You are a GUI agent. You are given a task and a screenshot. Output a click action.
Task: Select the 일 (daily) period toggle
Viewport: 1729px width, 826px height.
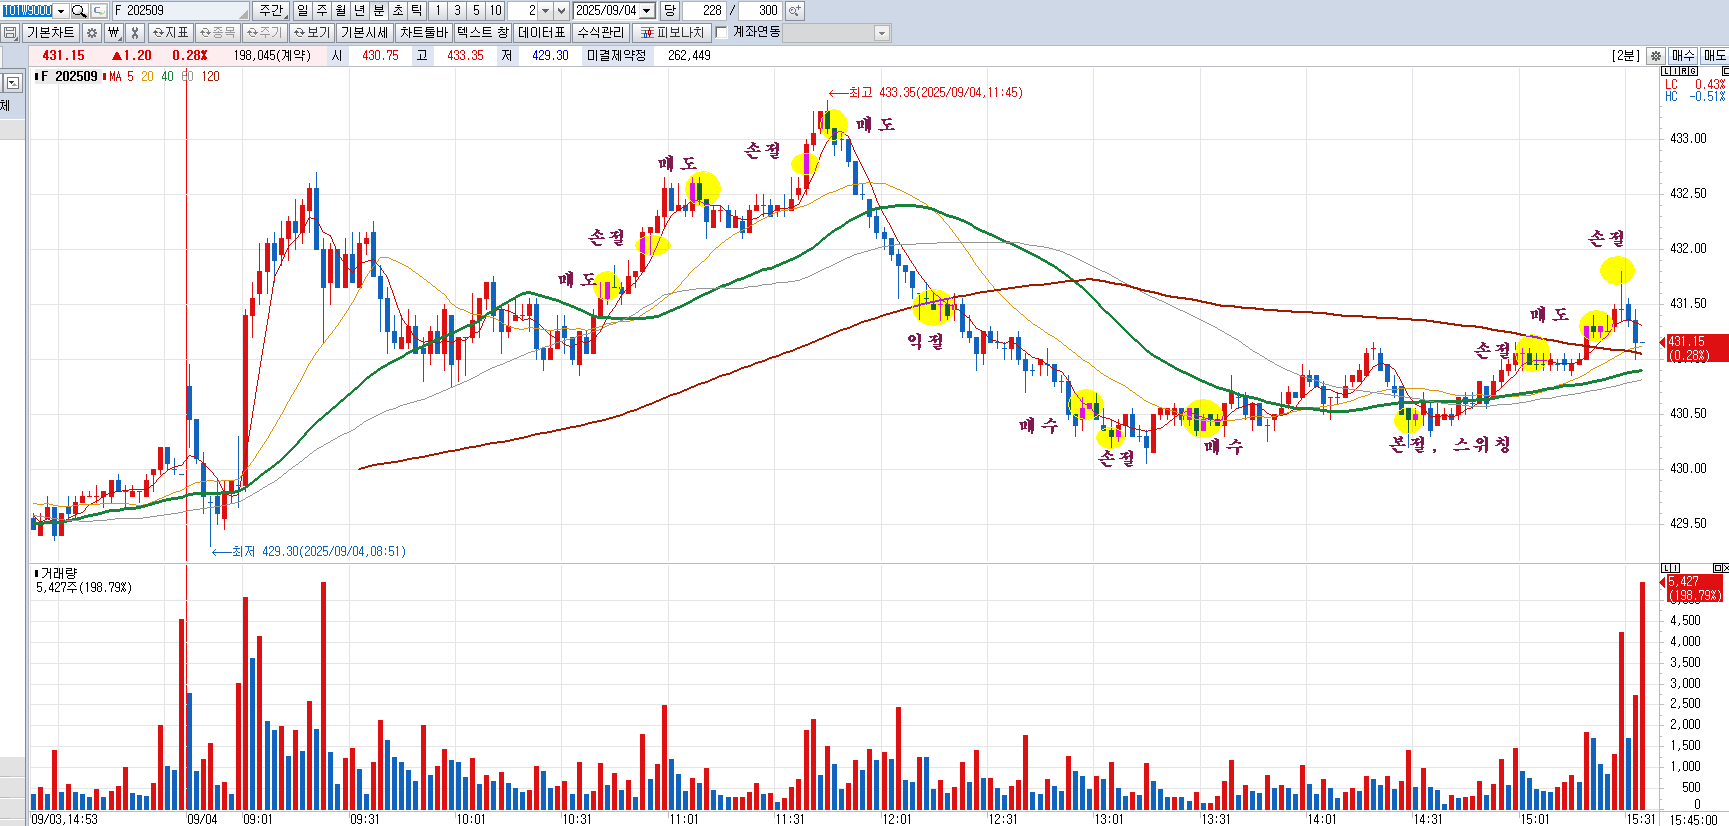click(x=303, y=11)
